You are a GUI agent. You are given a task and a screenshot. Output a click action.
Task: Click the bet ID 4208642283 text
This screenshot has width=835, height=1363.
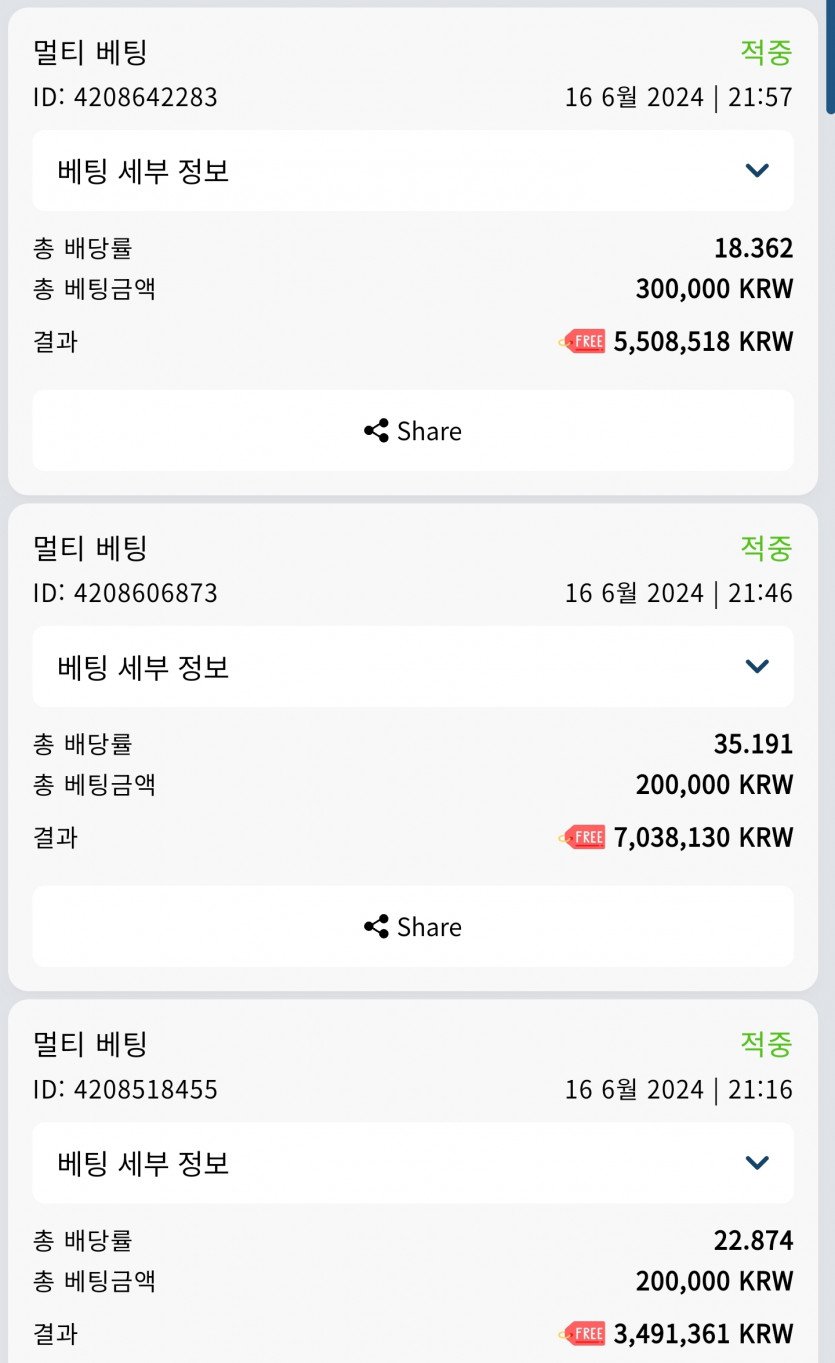[x=125, y=97]
